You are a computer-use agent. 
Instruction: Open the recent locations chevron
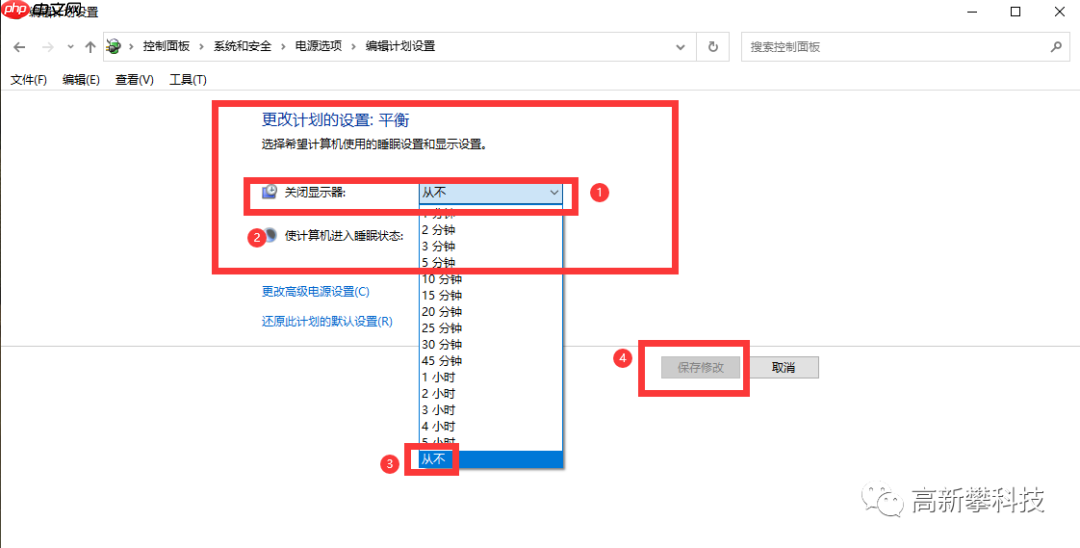[x=70, y=47]
